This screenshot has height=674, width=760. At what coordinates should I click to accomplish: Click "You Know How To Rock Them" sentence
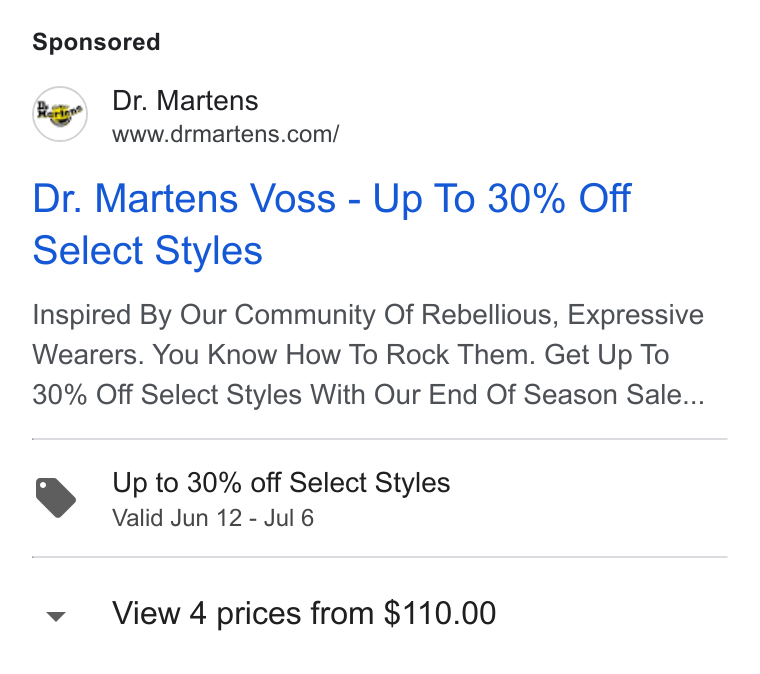pyautogui.click(x=344, y=355)
